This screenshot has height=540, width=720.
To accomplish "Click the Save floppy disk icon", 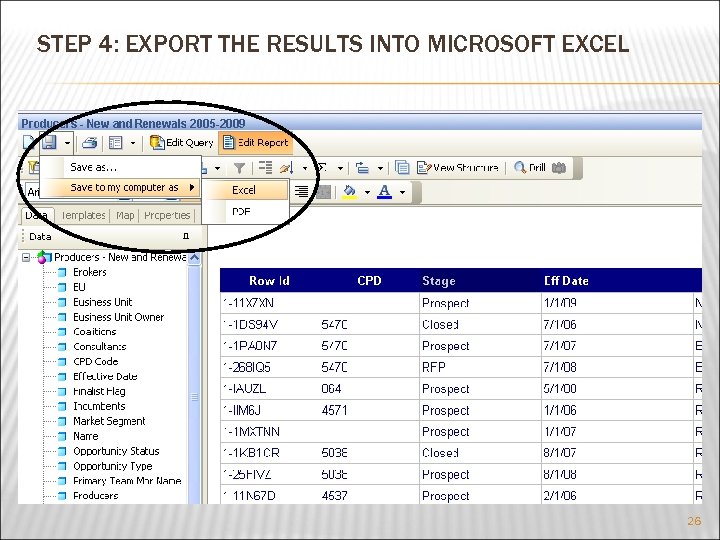I will click(49, 142).
